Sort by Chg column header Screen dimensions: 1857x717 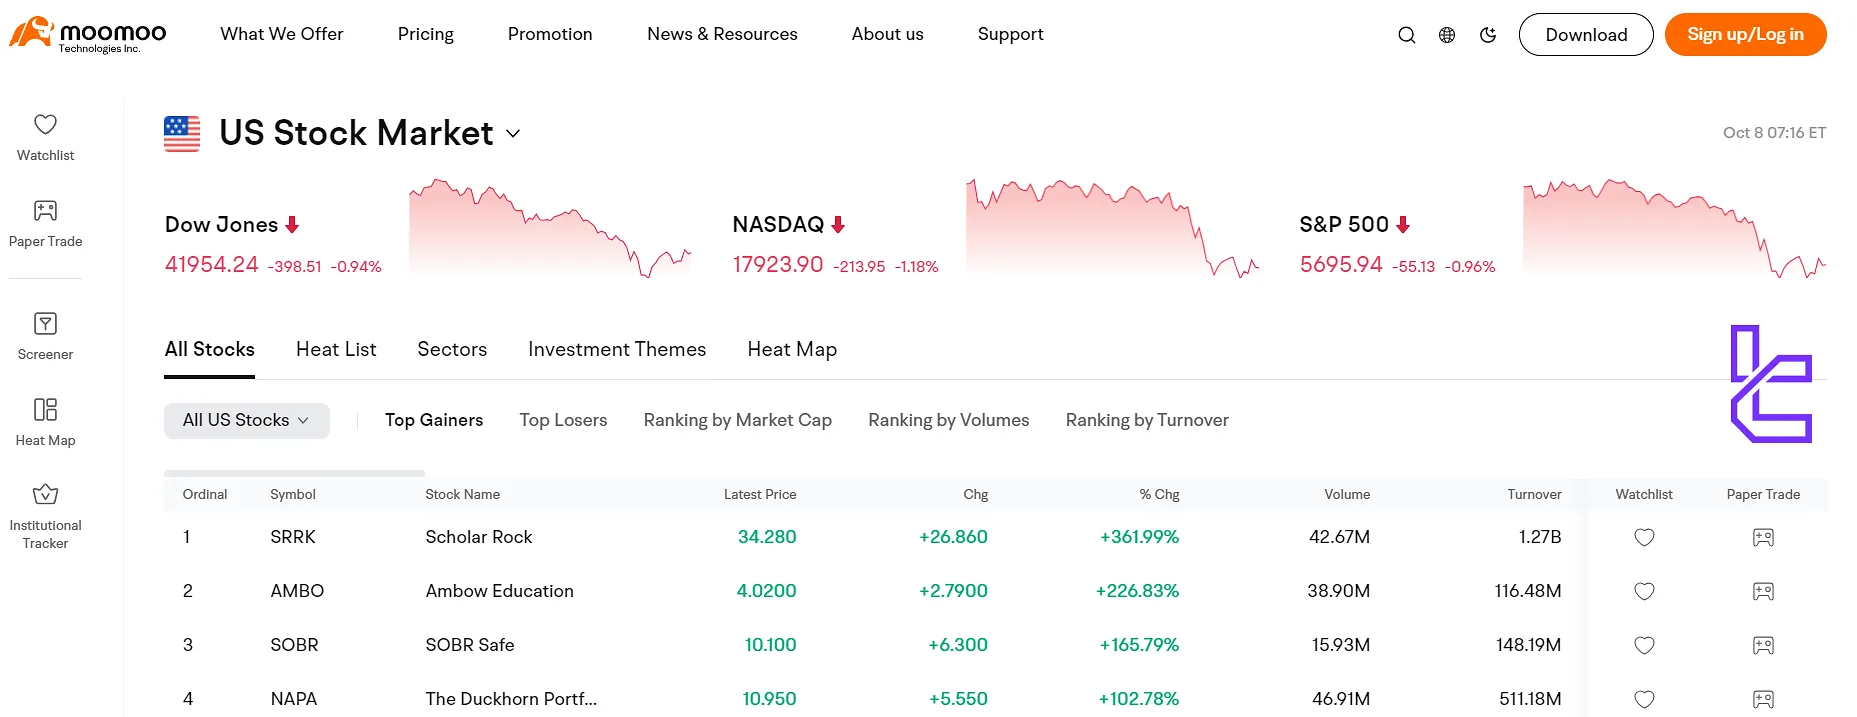point(976,494)
